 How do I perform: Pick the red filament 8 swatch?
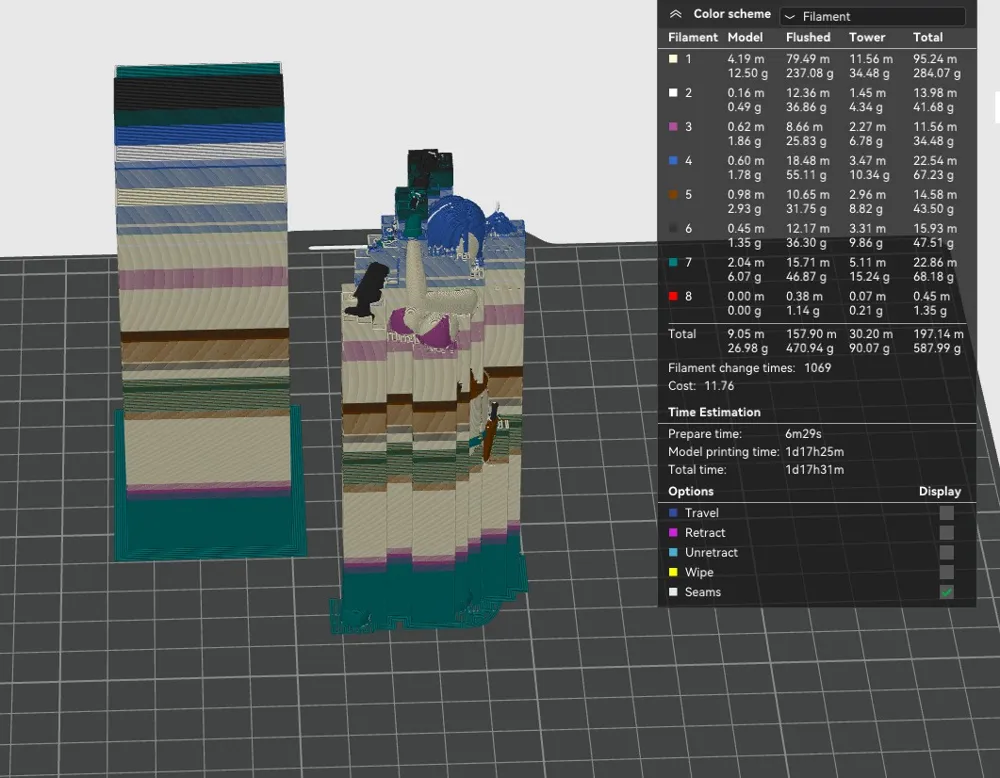pos(673,297)
